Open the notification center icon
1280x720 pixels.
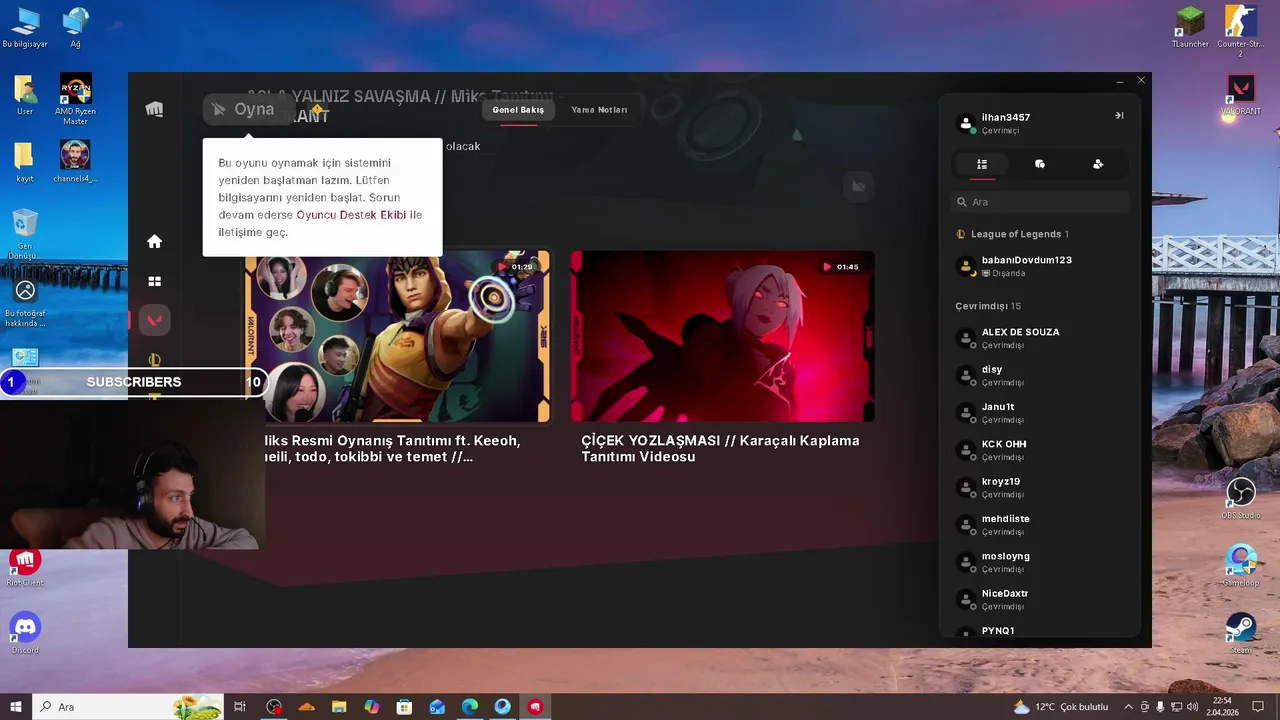[1259, 707]
